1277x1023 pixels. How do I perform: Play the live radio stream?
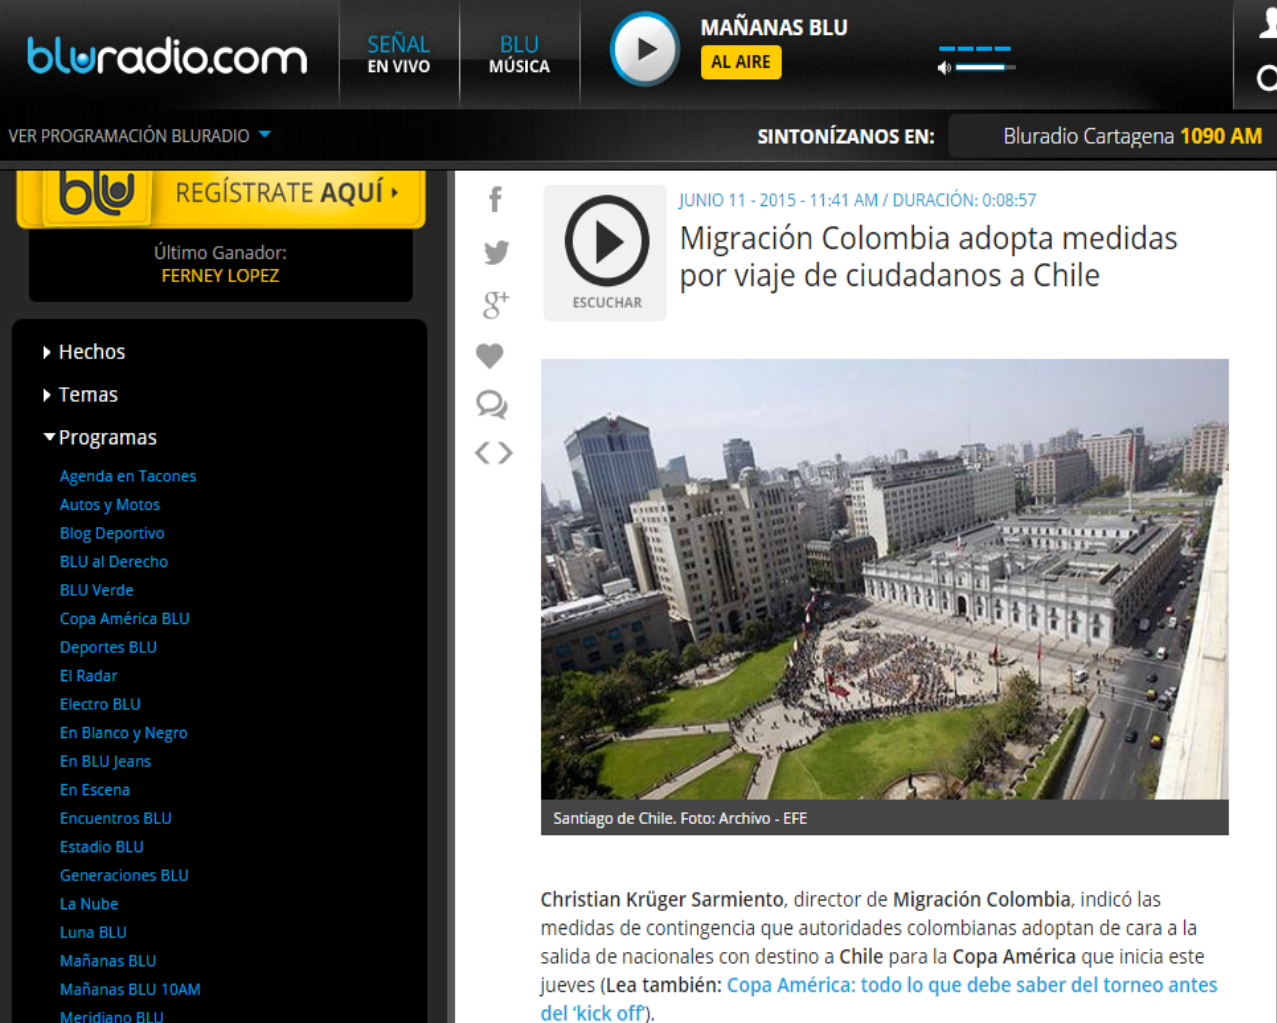(x=645, y=48)
